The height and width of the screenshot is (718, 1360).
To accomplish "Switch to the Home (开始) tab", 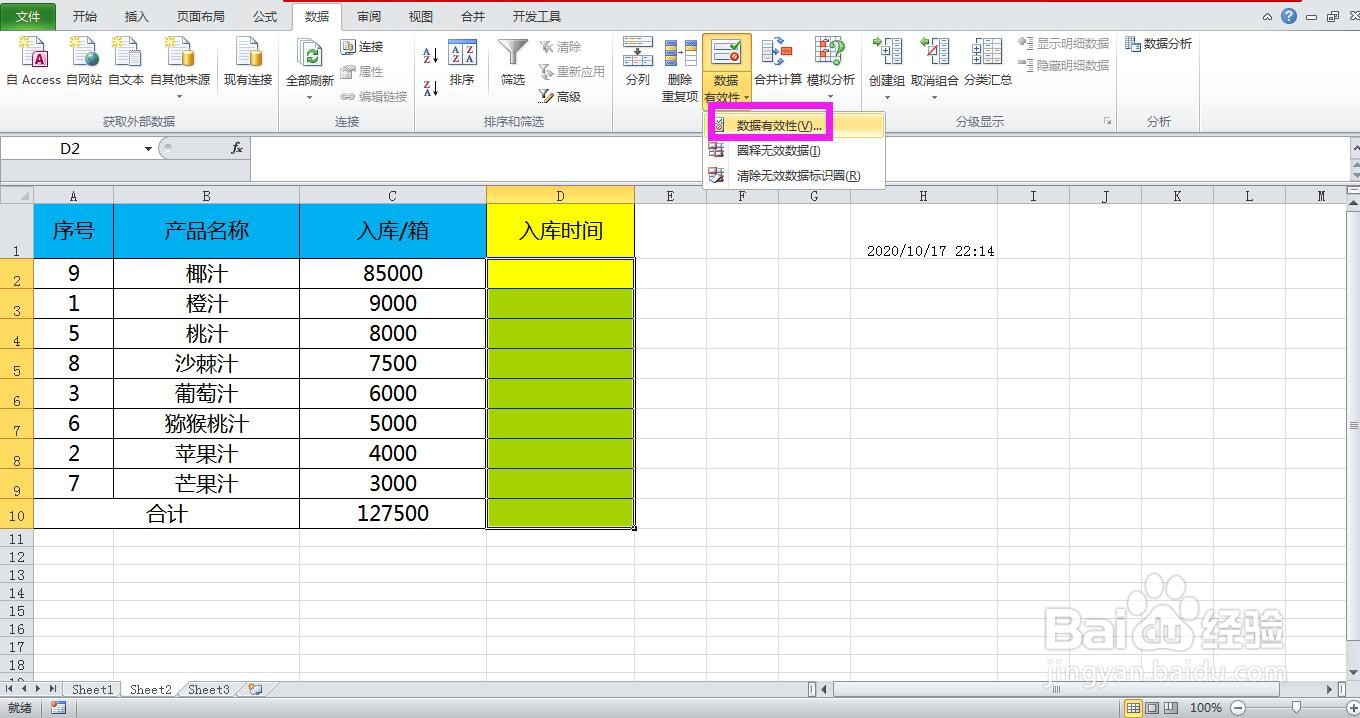I will coord(85,17).
